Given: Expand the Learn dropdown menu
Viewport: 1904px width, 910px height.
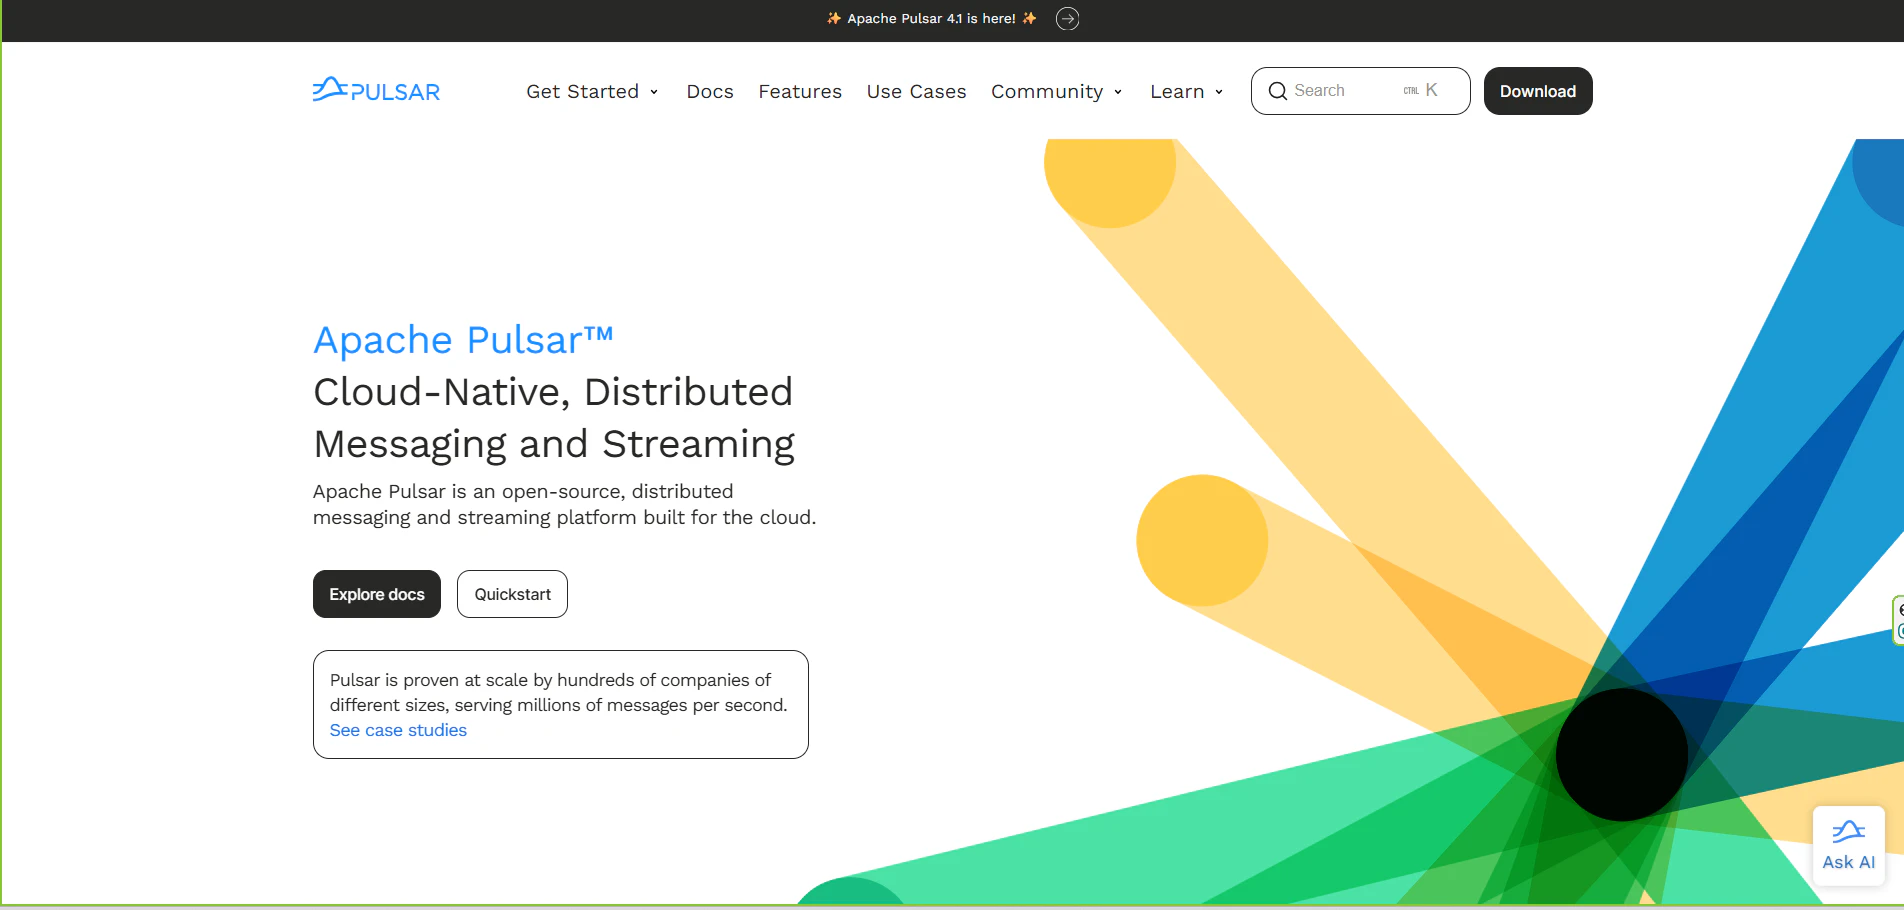Looking at the screenshot, I should coord(1186,92).
